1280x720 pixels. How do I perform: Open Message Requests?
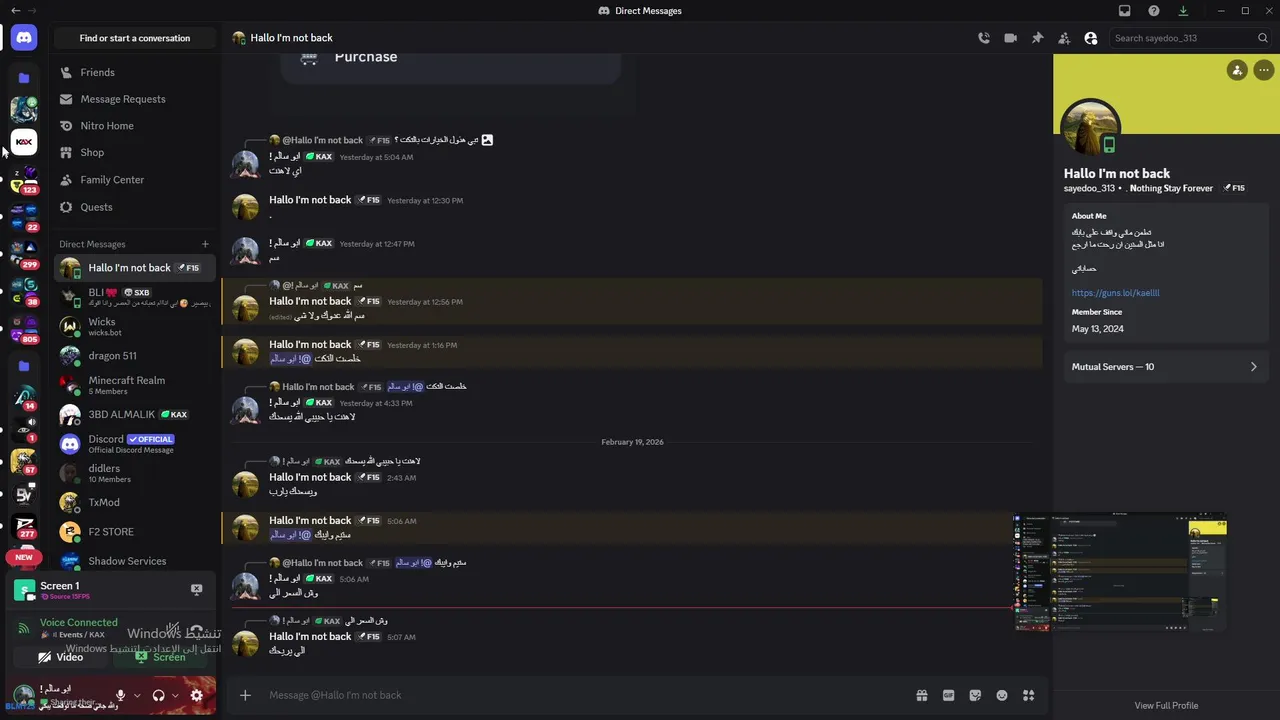(134, 99)
